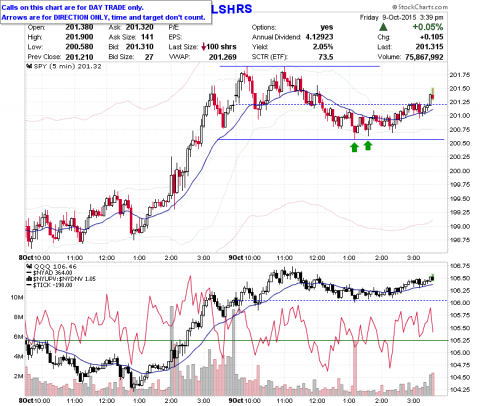Screen dimensions: 480x406
Task: Click the Bid Size value 27
Action: click(149, 57)
